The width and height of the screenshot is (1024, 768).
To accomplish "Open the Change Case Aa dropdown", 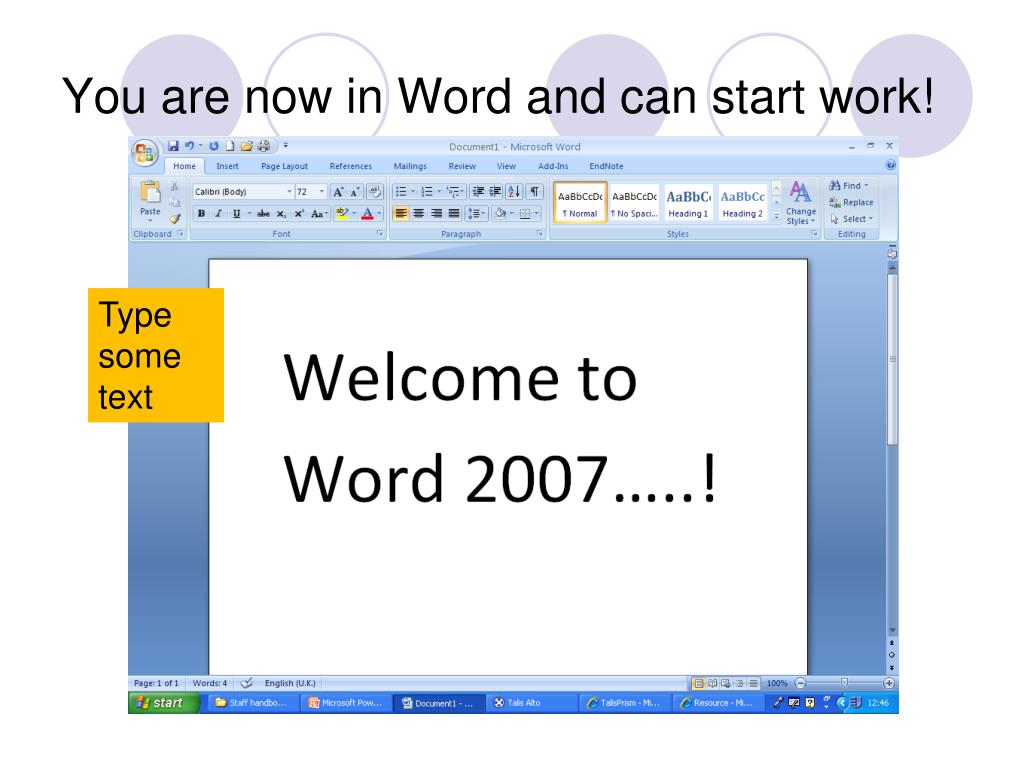I will [x=319, y=214].
